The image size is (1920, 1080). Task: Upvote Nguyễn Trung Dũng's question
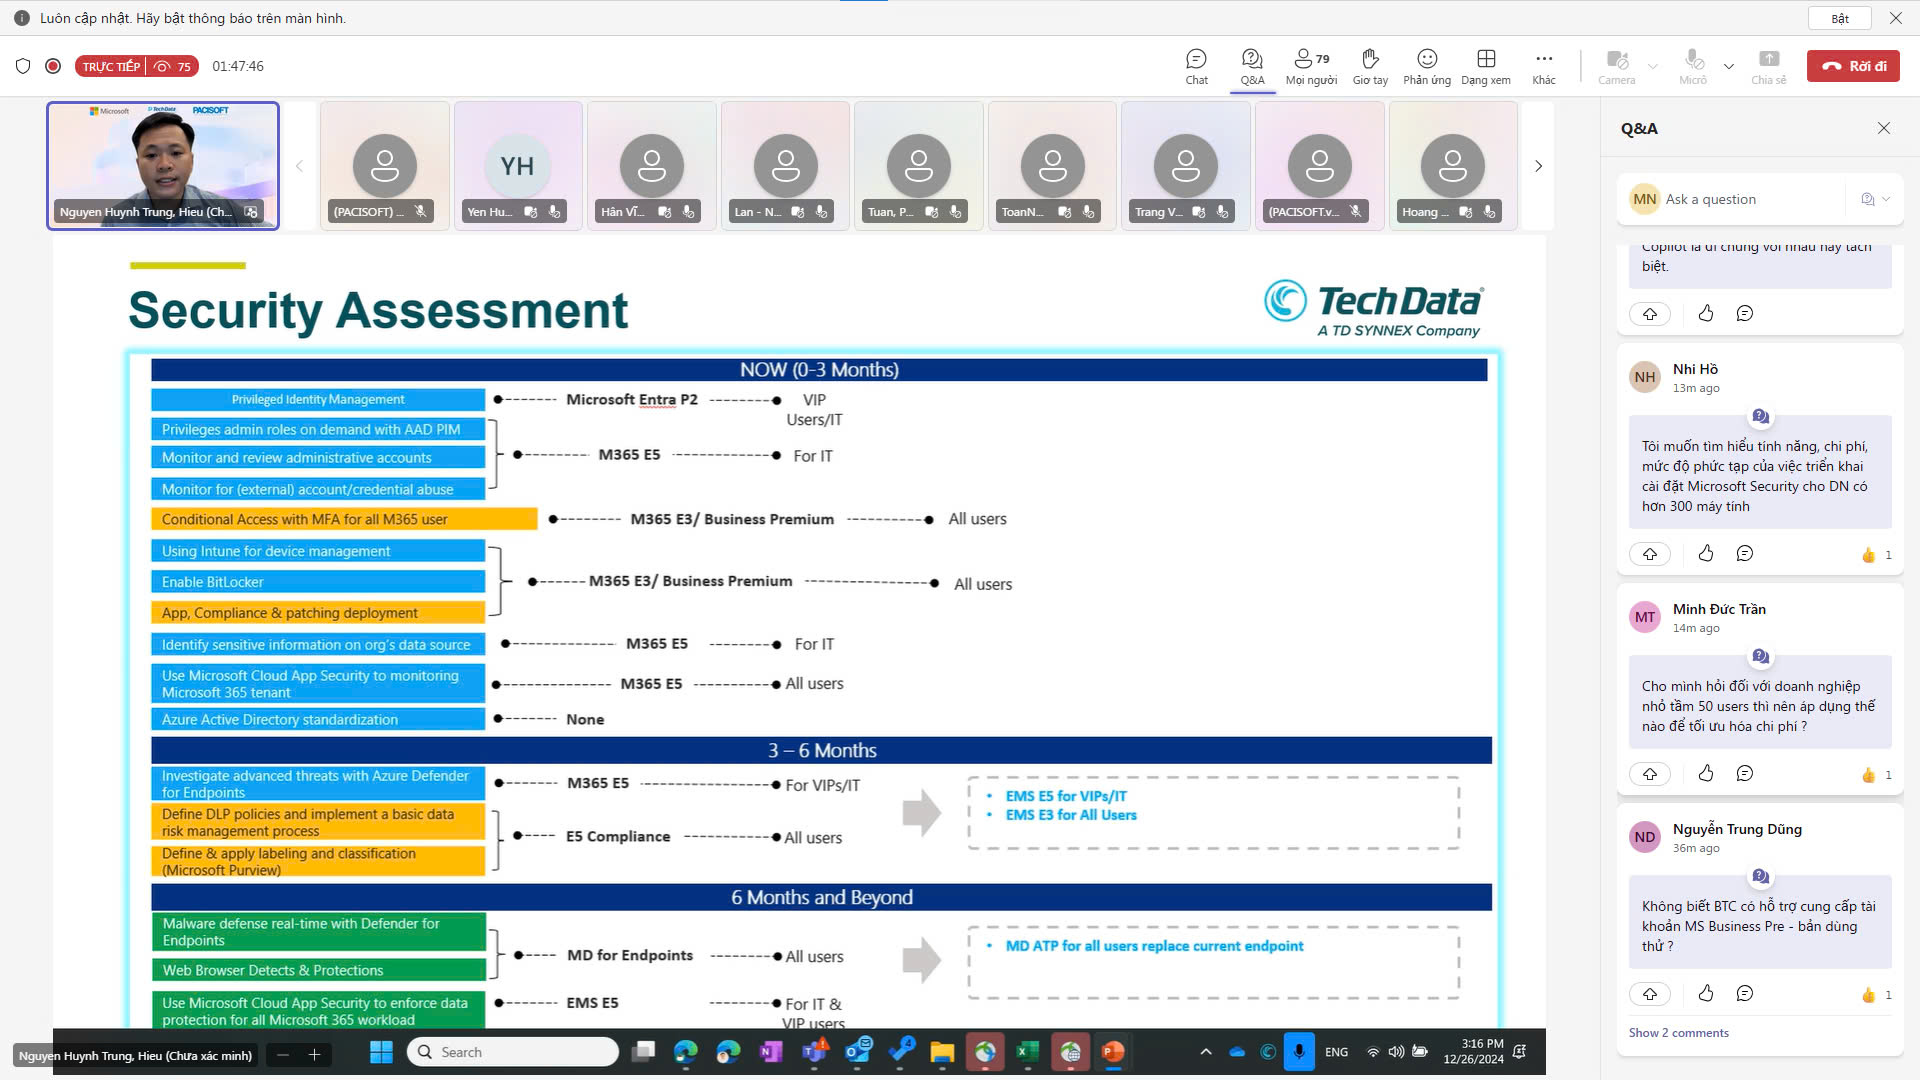point(1650,994)
